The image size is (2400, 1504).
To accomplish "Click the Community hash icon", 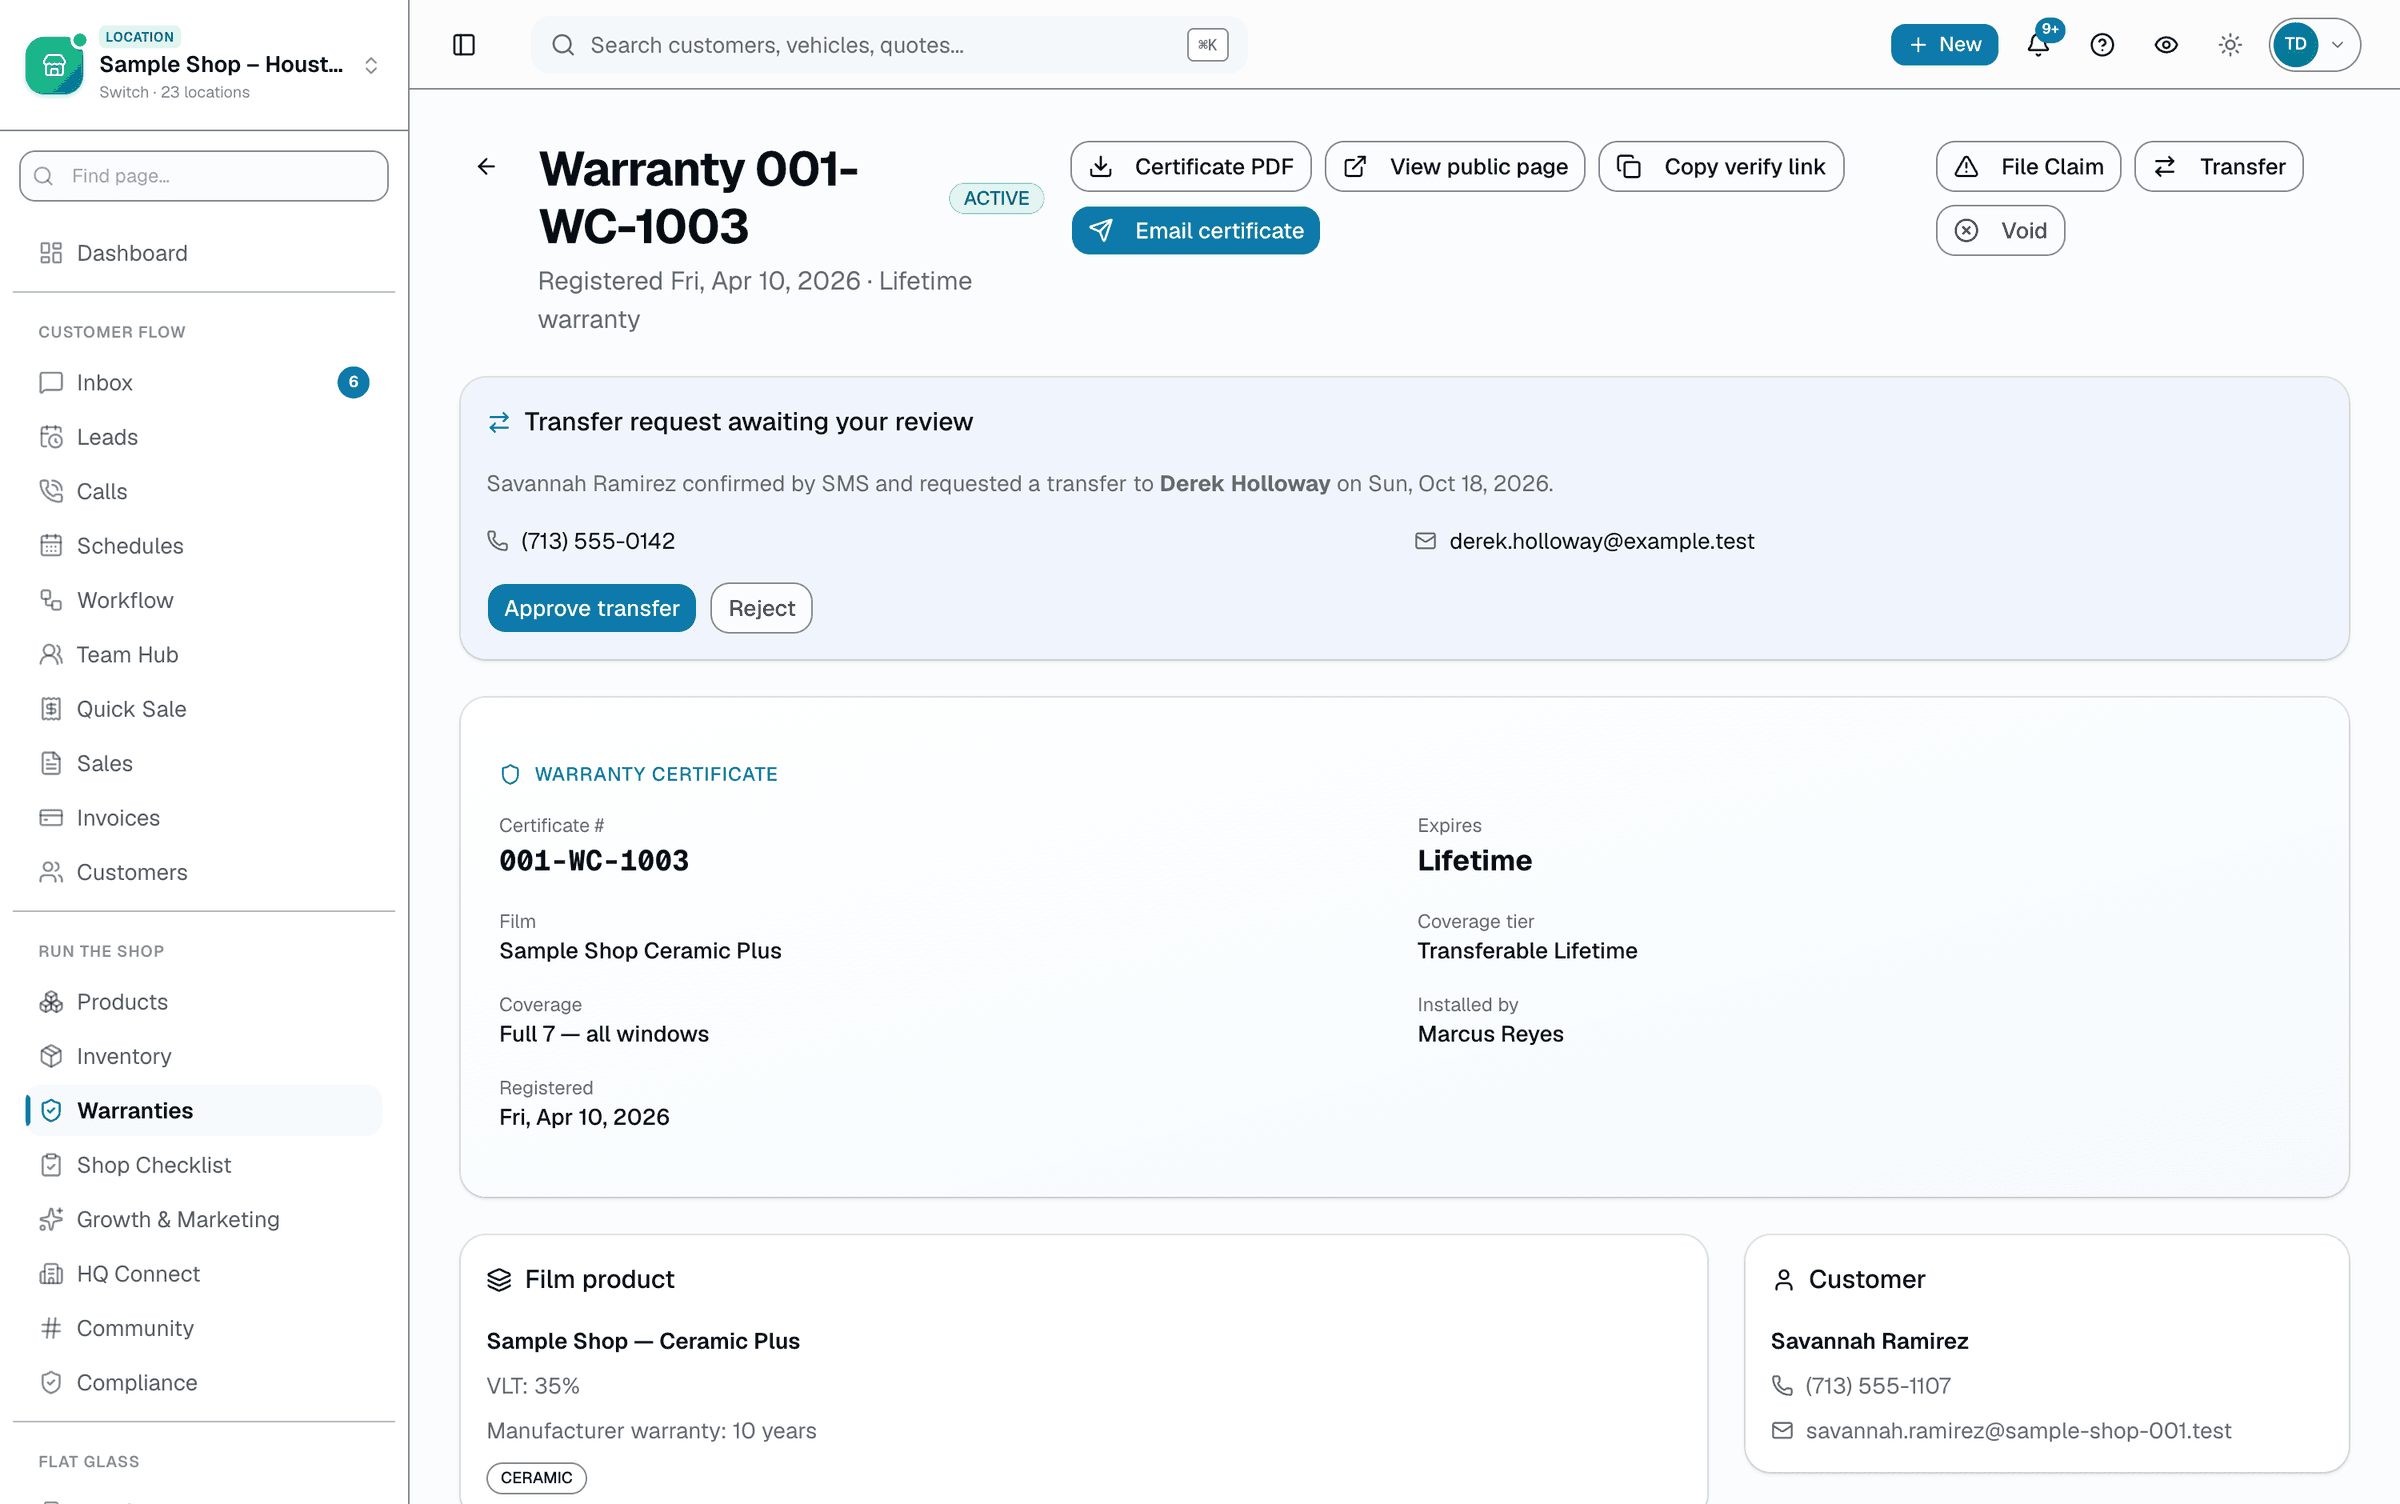I will pos(51,1328).
